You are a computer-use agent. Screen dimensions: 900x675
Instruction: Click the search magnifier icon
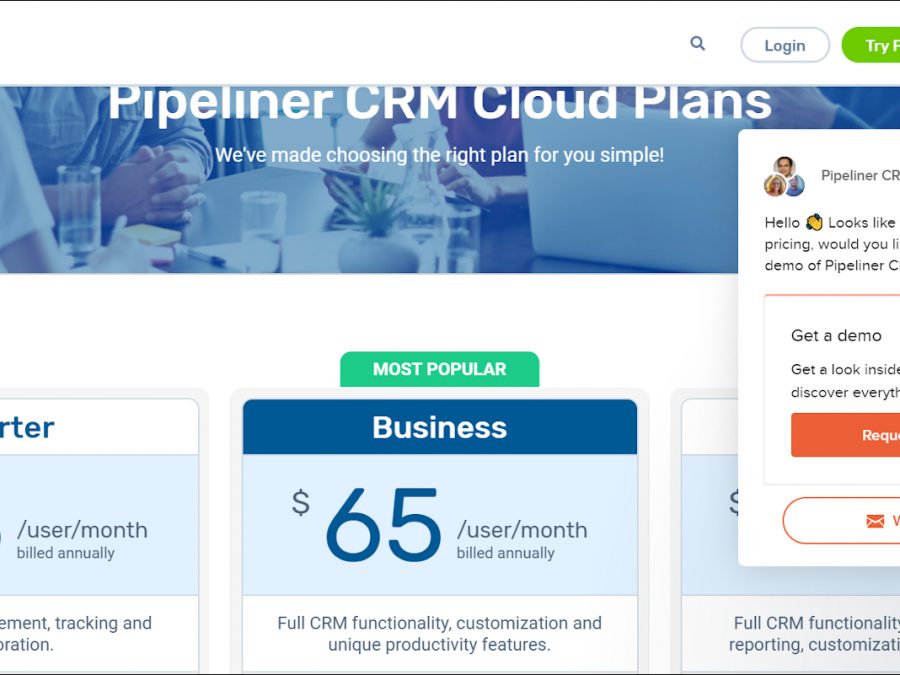[698, 44]
